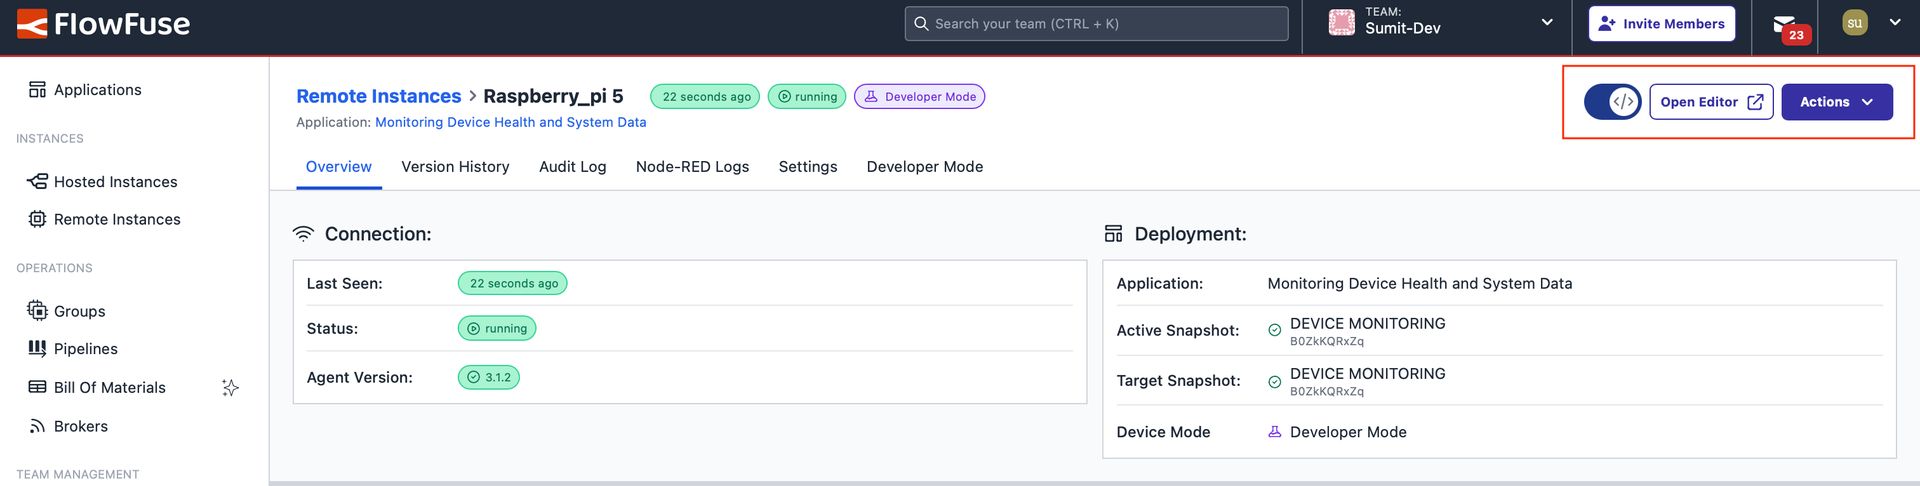The width and height of the screenshot is (1920, 486).
Task: Click the Open Editor button
Action: [1711, 102]
